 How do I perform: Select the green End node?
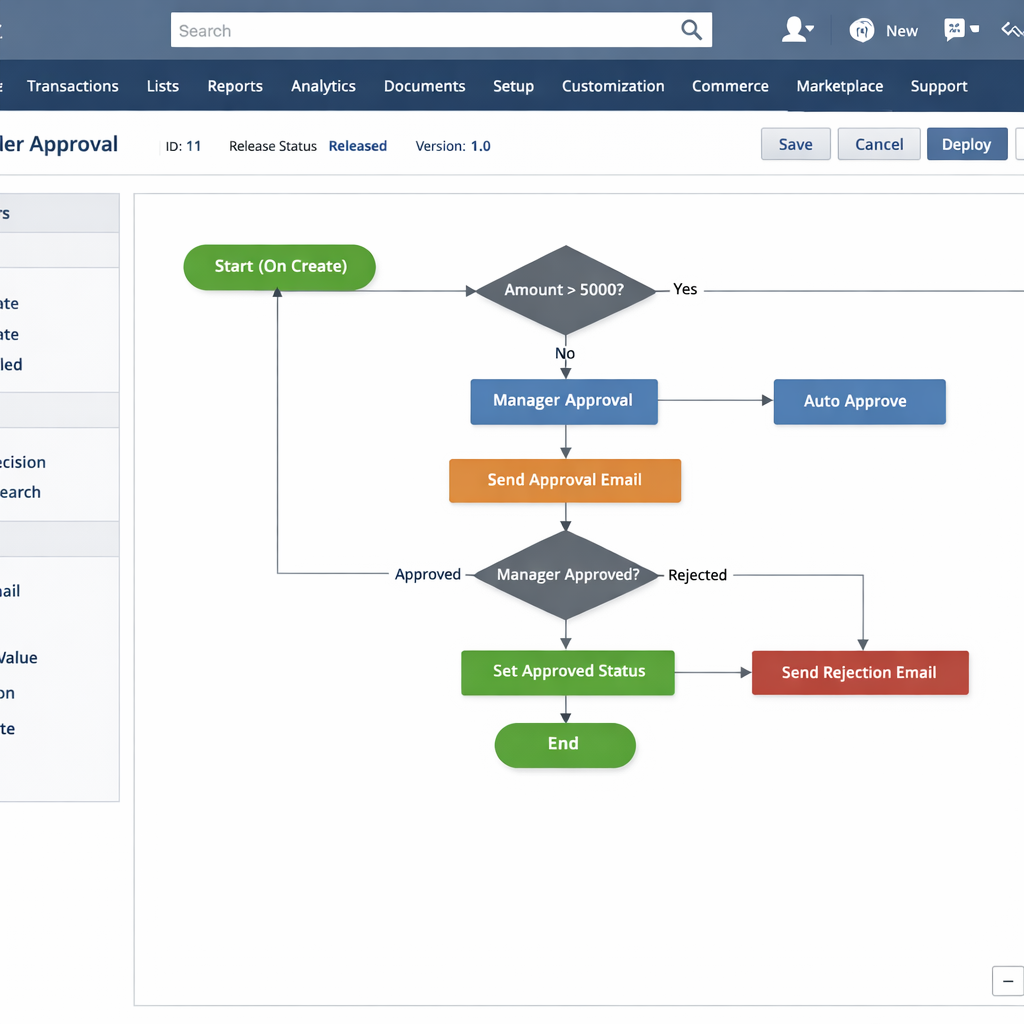[565, 745]
